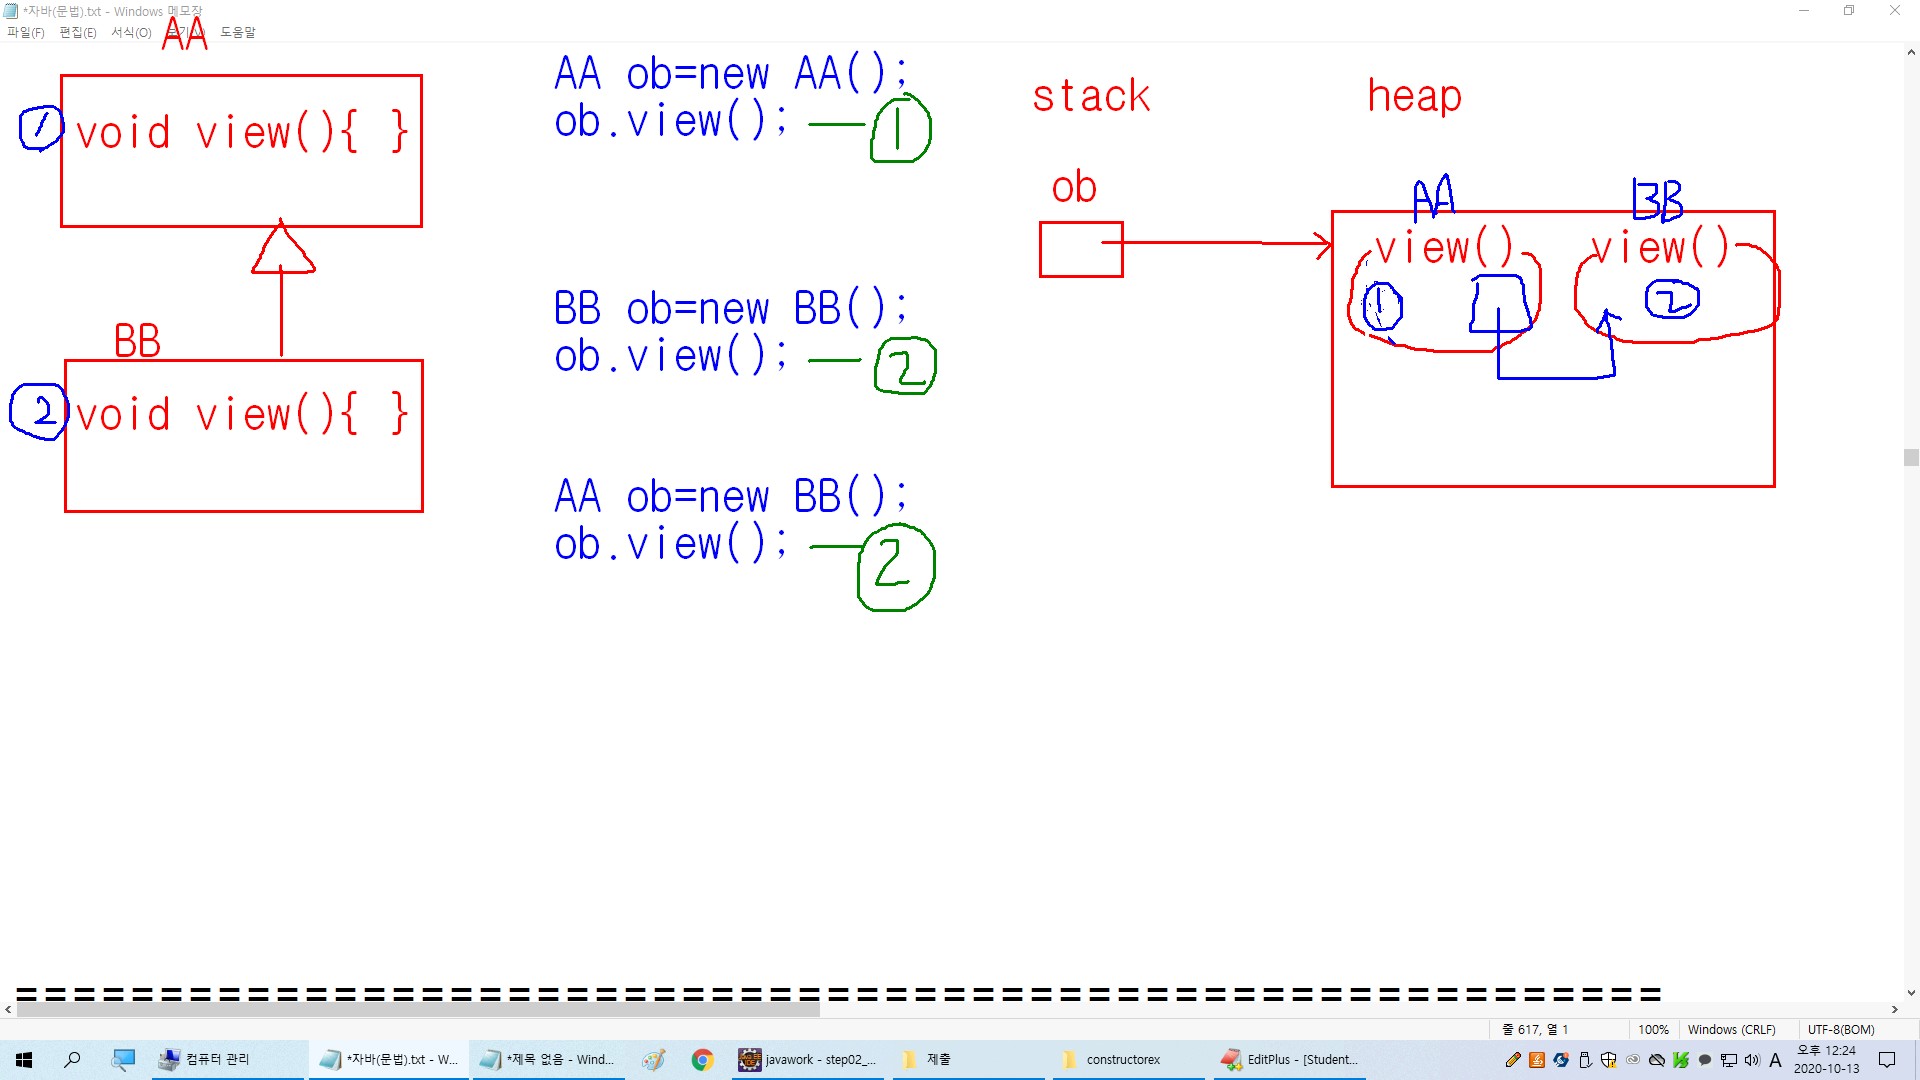
Task: Click the Java orange tray icon
Action: (1537, 1060)
